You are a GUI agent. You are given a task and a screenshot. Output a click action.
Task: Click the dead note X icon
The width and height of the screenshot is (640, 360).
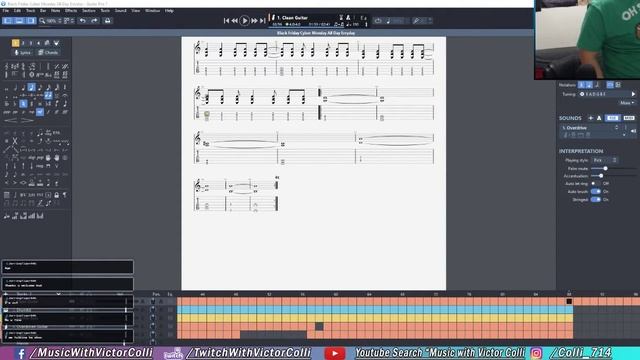click(15, 141)
